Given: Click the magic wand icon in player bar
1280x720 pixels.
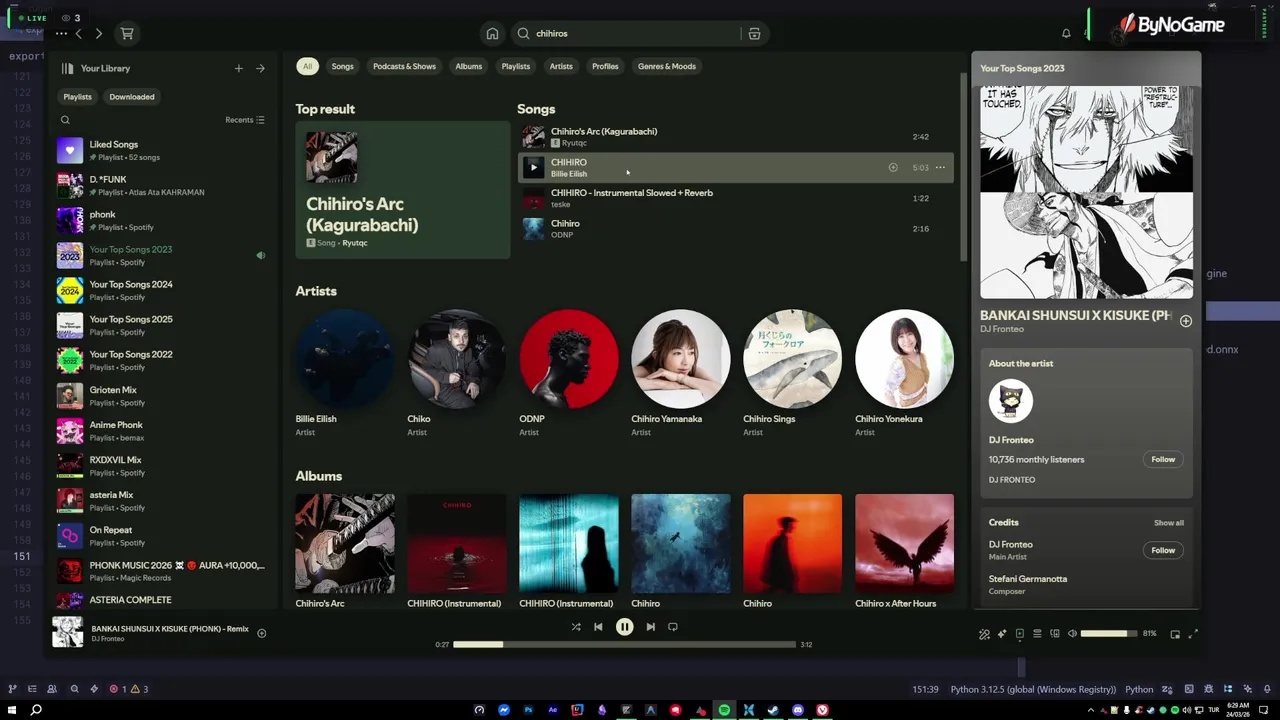Looking at the screenshot, I should (984, 634).
